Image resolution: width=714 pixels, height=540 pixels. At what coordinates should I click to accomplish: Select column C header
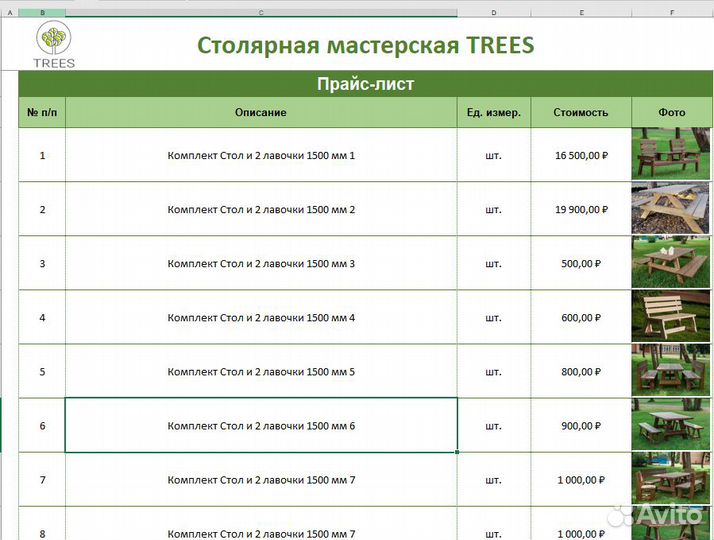[x=261, y=13]
